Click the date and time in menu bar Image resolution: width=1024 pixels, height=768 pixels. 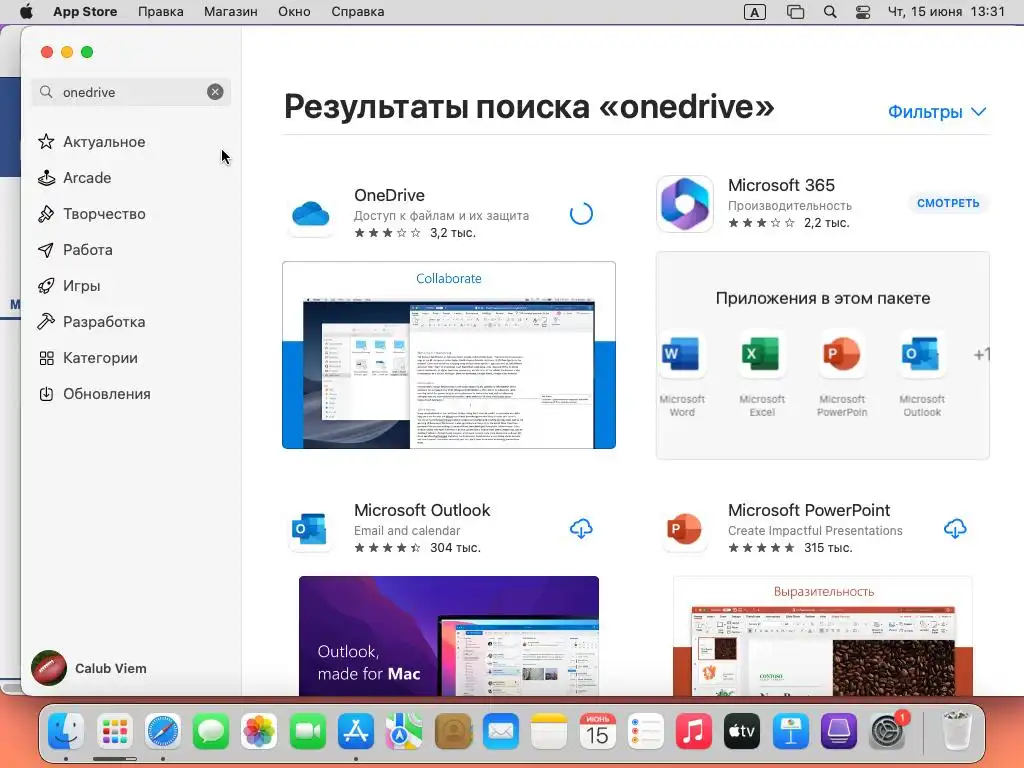(946, 12)
